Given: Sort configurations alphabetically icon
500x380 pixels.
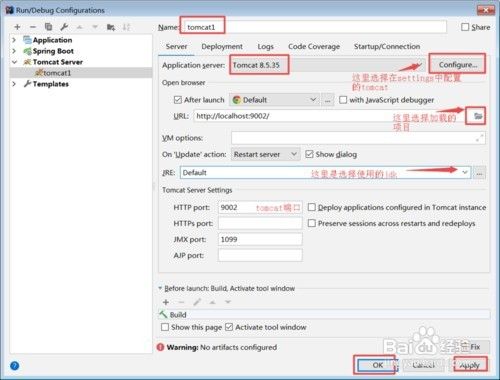Looking at the screenshot, I should tap(126, 27).
